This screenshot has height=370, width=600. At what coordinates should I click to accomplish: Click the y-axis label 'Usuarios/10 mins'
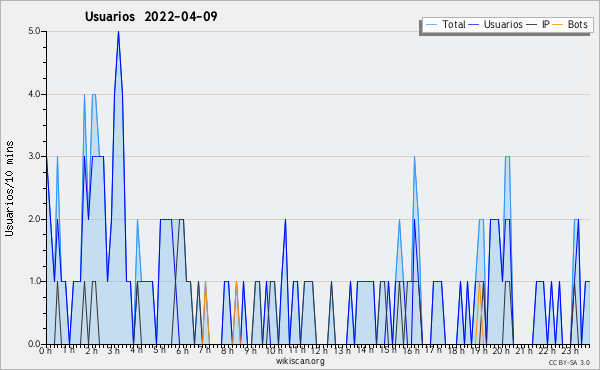coord(9,188)
